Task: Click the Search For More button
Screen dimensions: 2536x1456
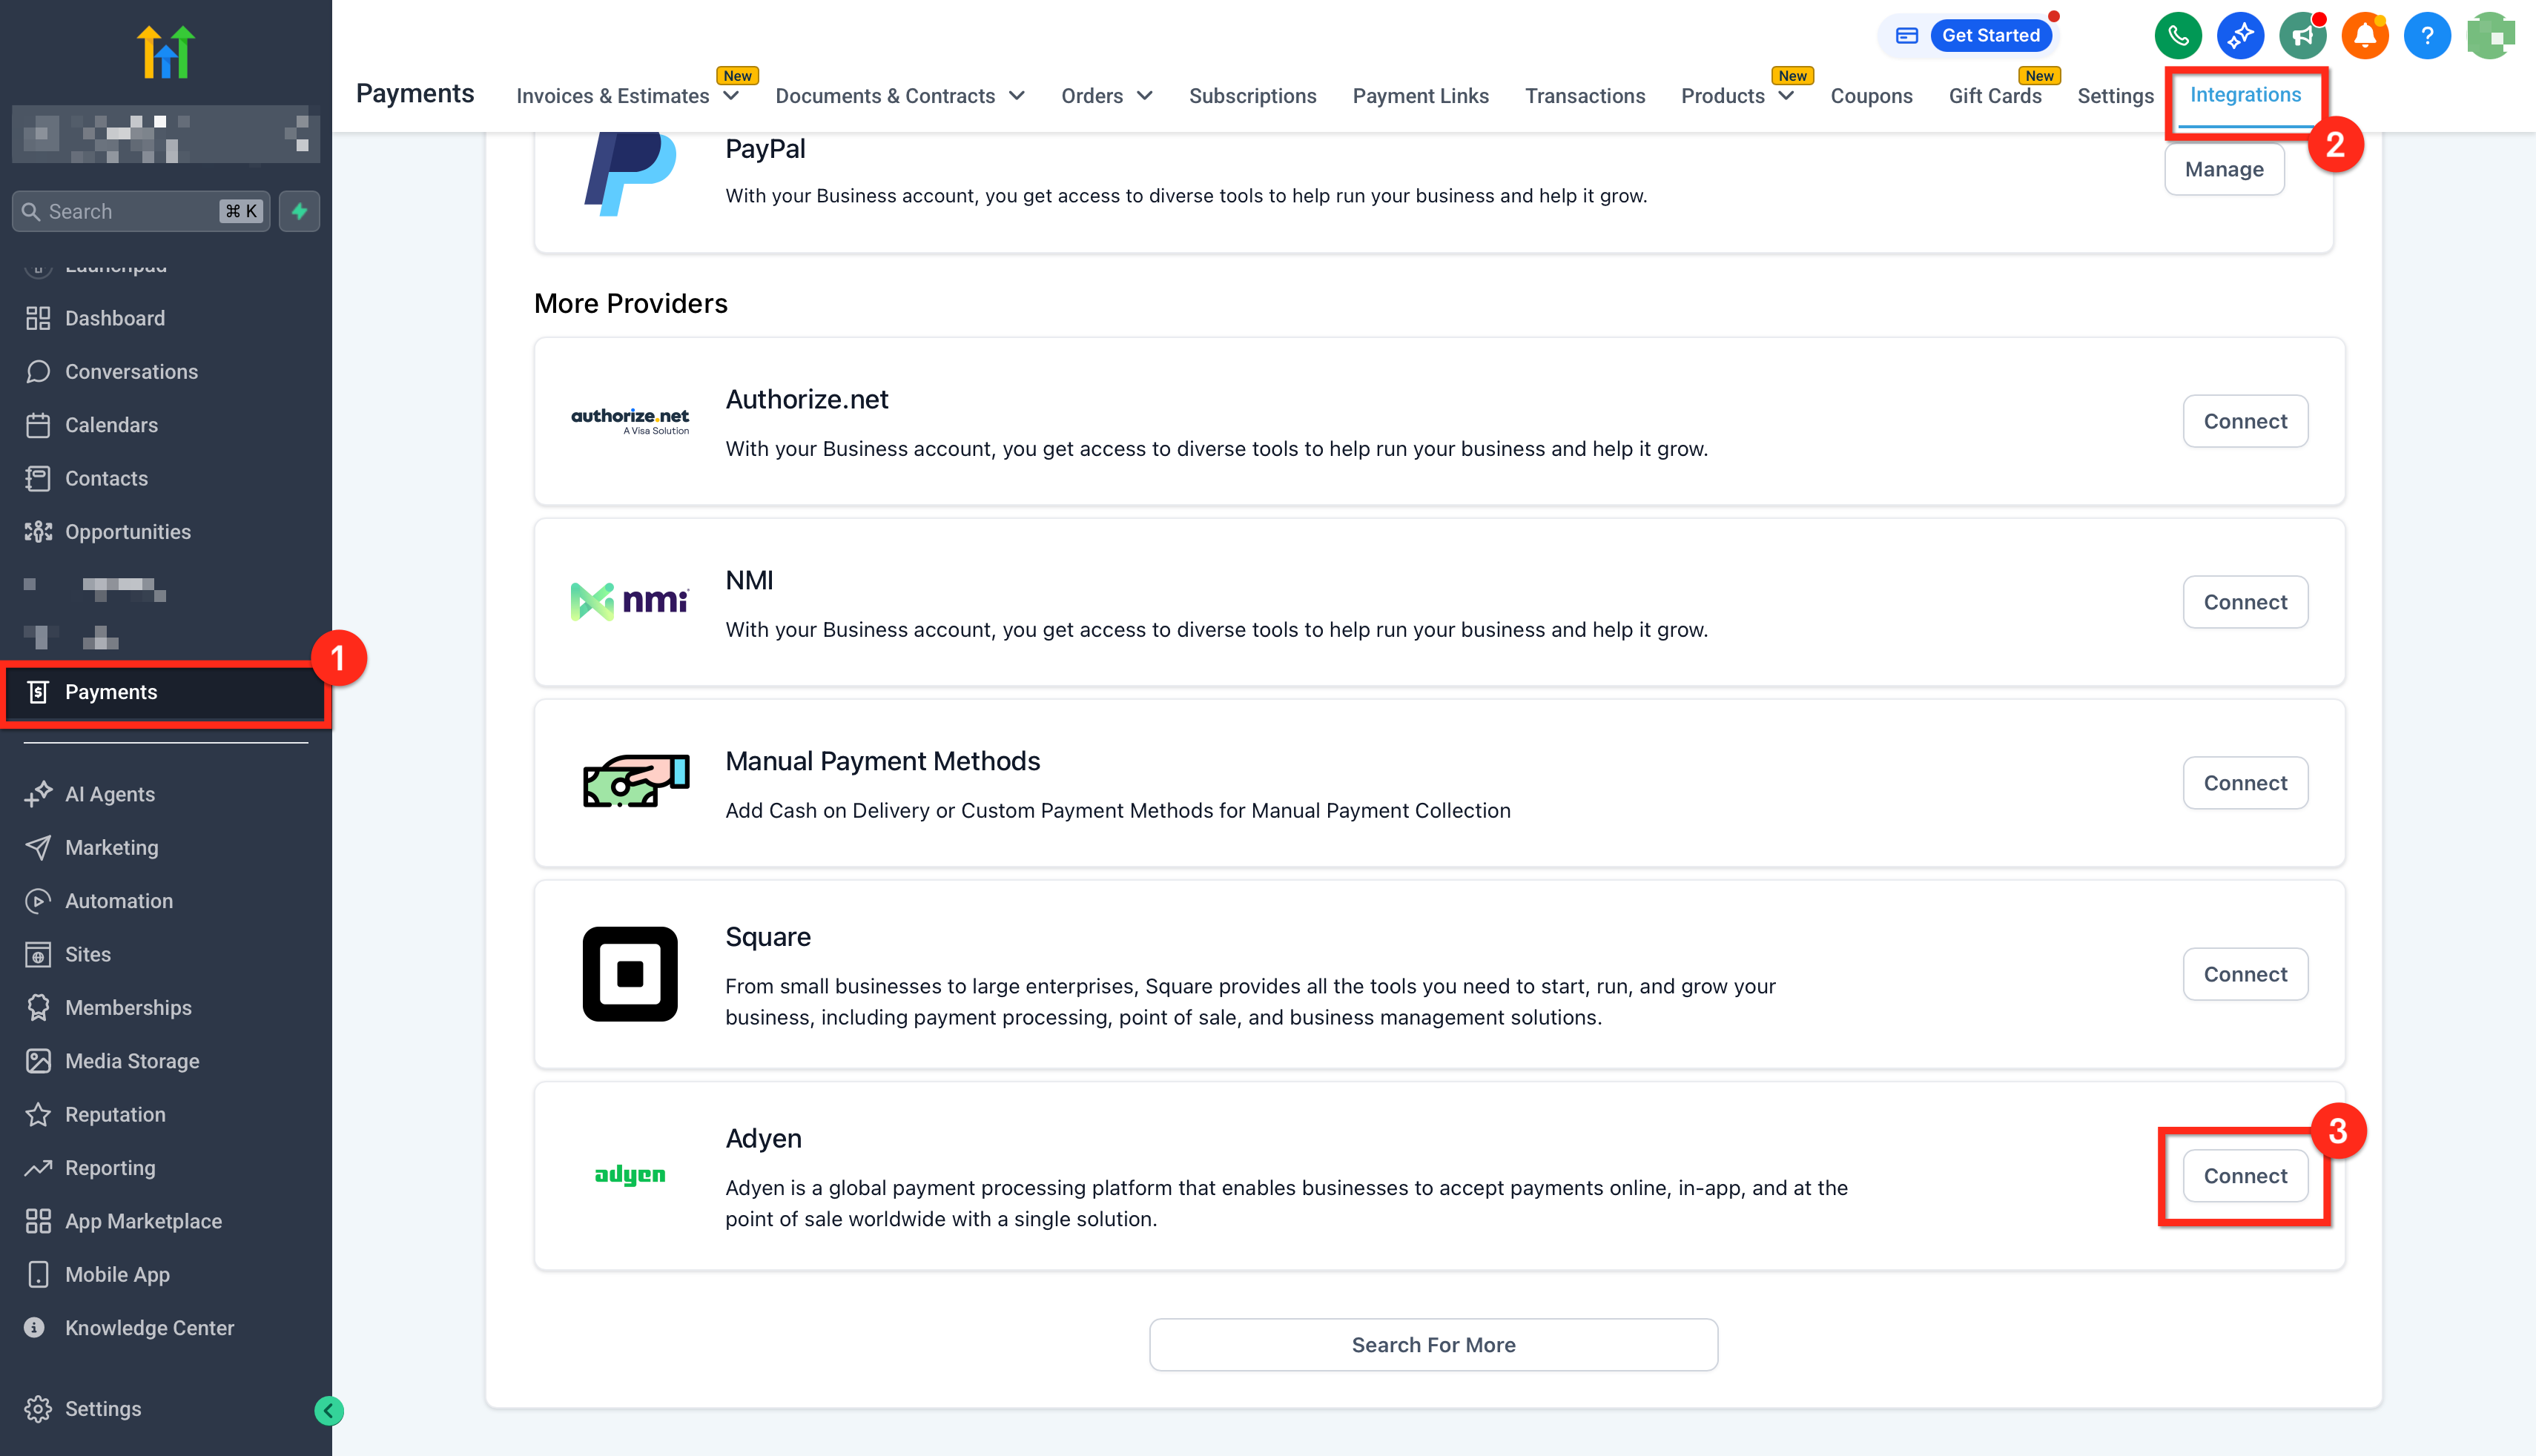Action: (1433, 1345)
